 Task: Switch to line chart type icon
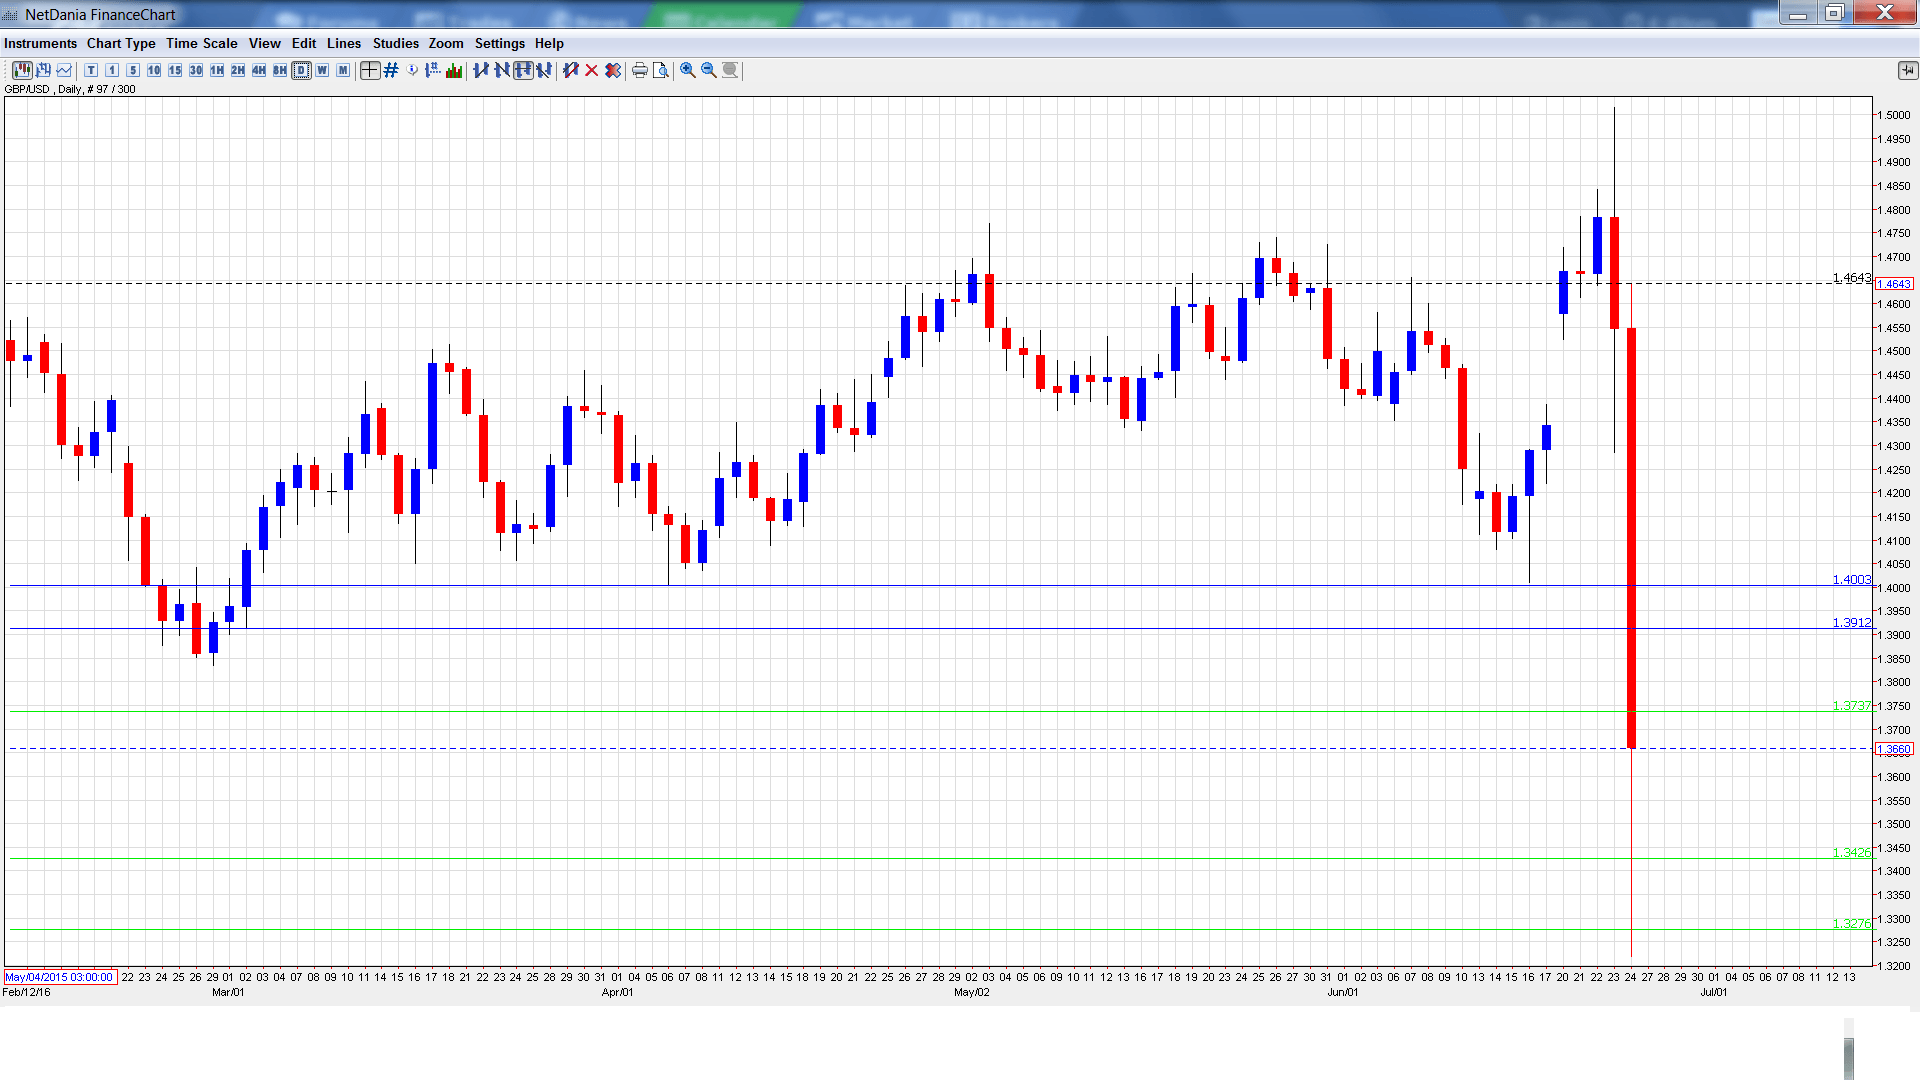pyautogui.click(x=65, y=70)
